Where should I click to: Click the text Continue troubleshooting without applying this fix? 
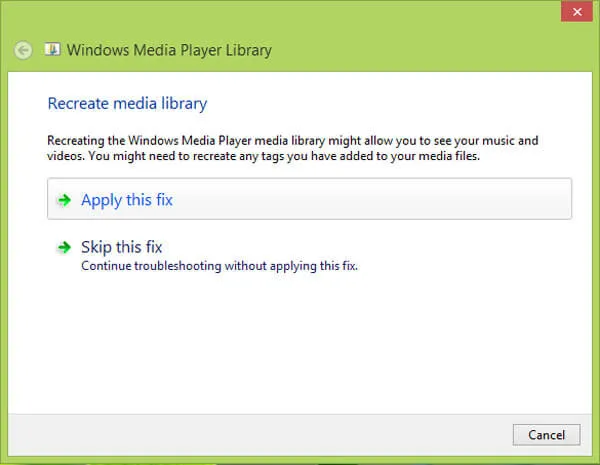[219, 266]
